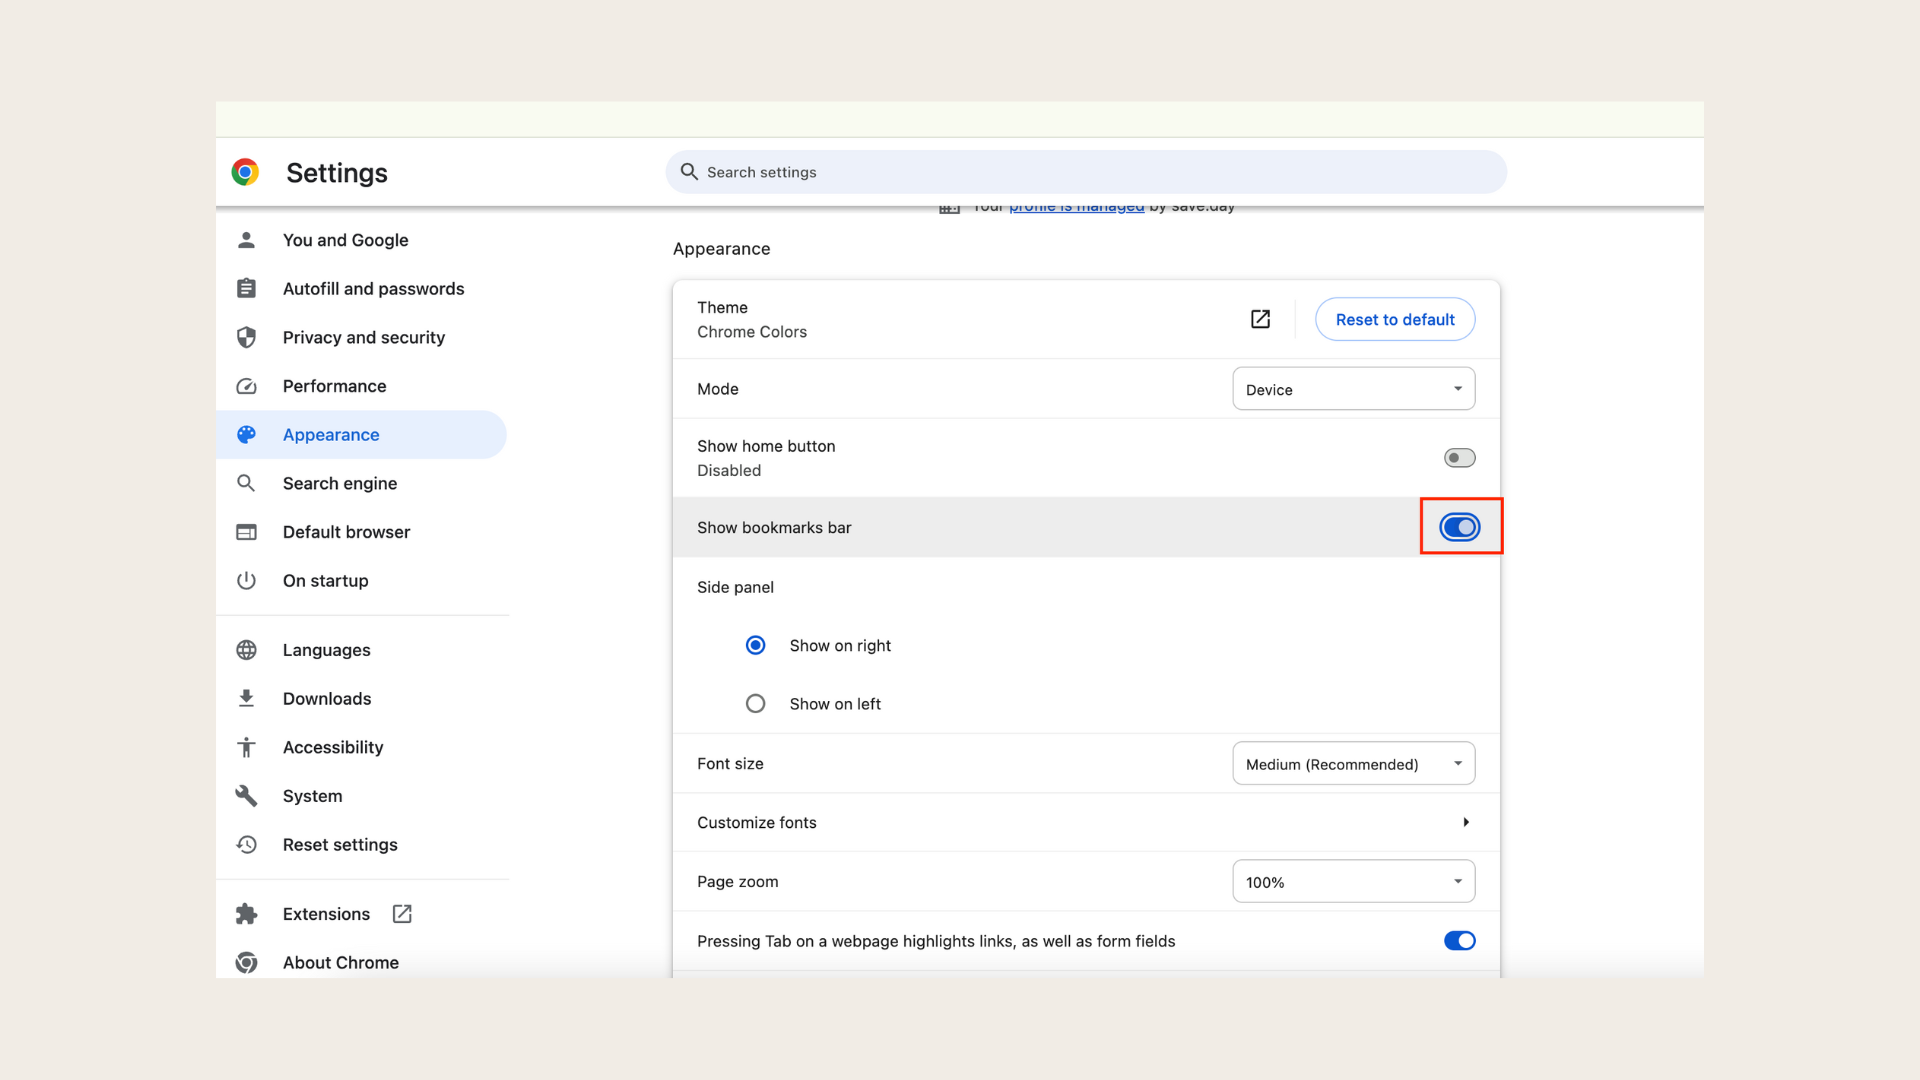Open the Mode dropdown set to Device

click(x=1353, y=389)
